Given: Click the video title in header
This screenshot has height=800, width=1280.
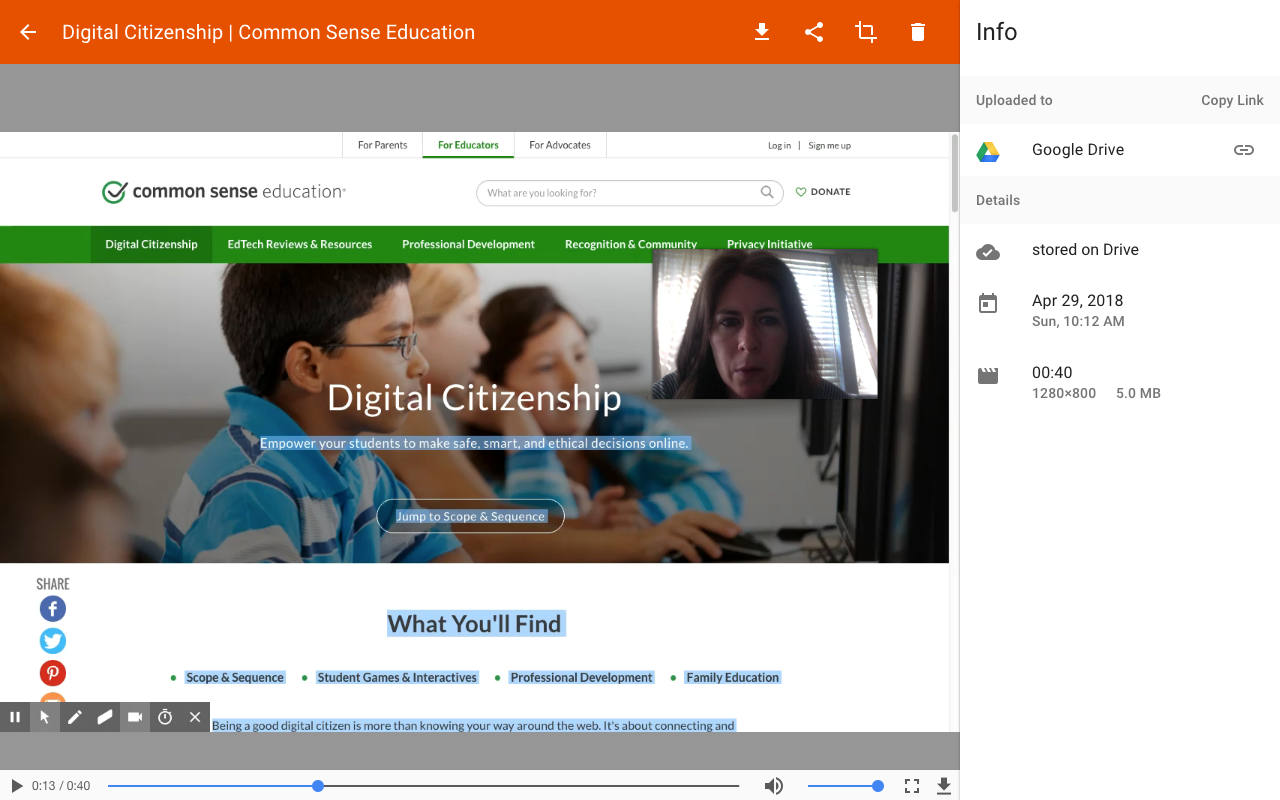Looking at the screenshot, I should click(x=268, y=32).
